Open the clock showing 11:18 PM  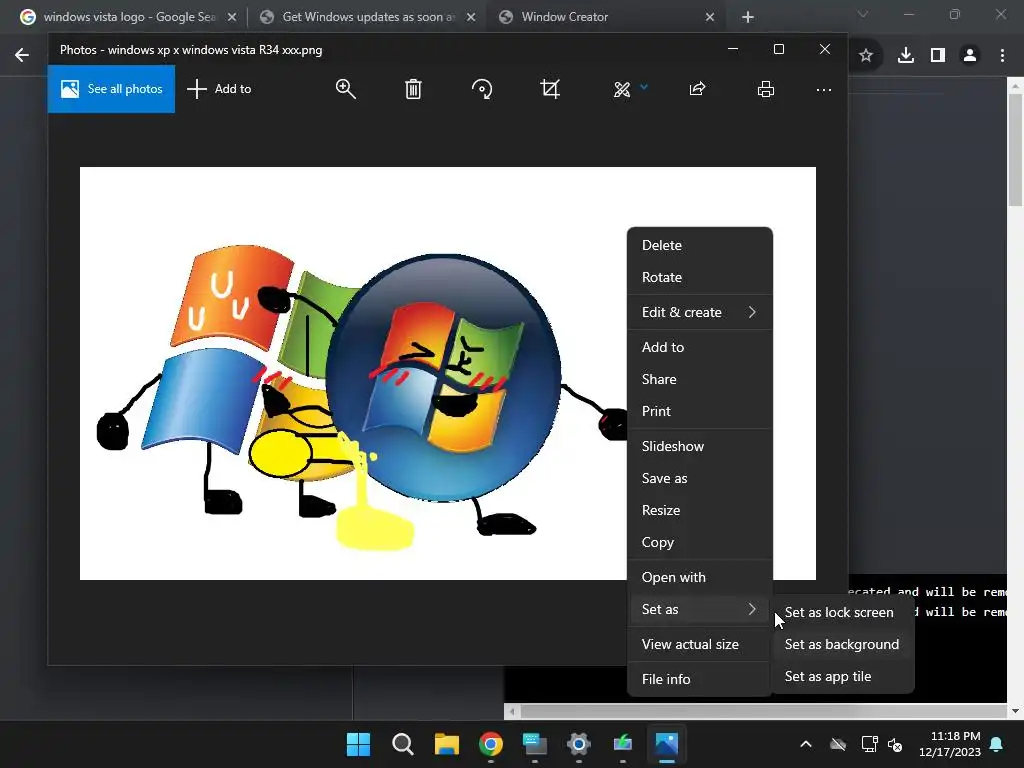[x=950, y=744]
